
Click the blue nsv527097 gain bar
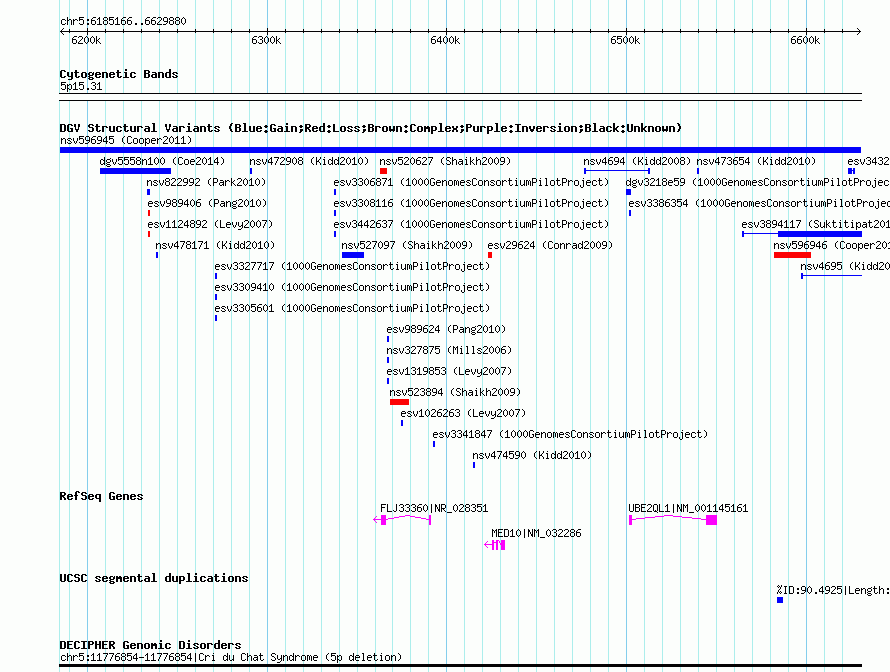353,255
